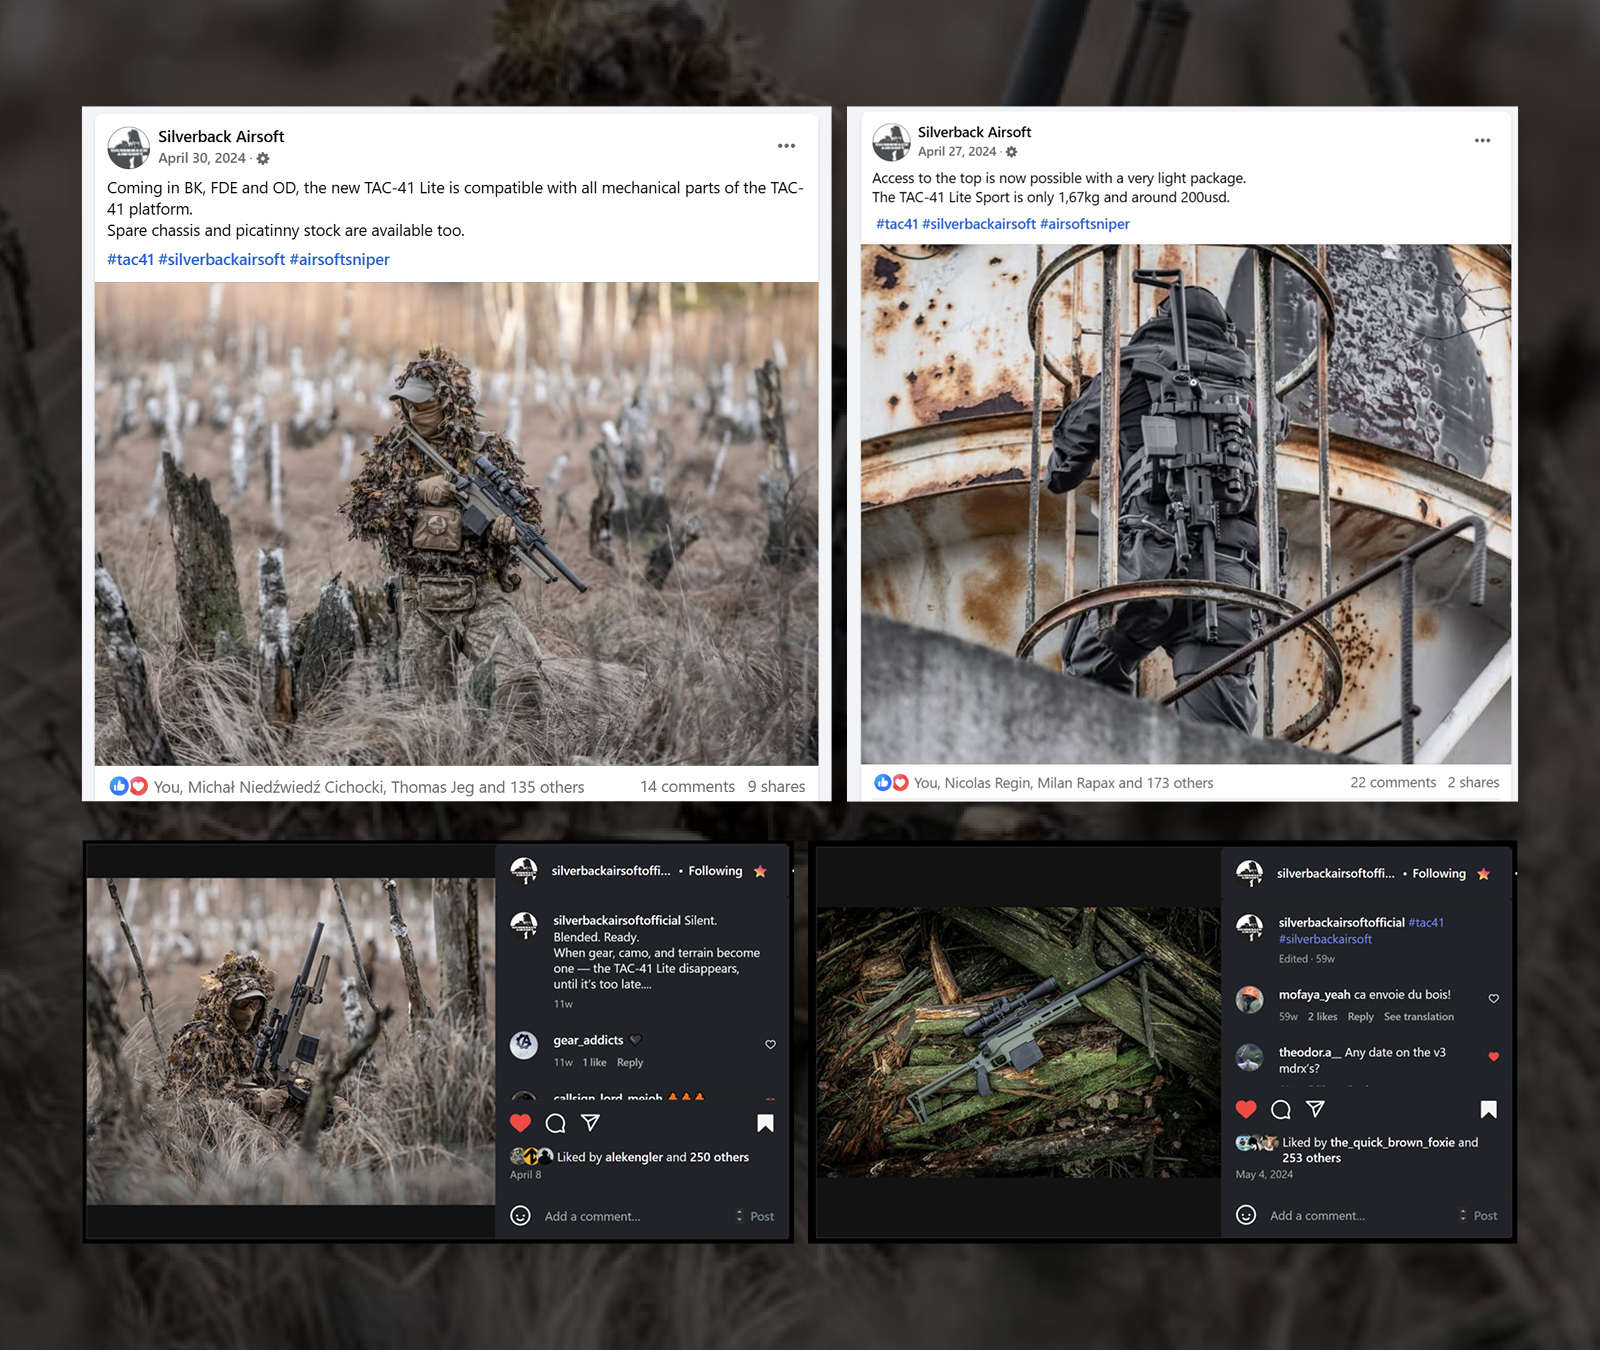Viewport: 1600px width, 1350px height.
Task: Open Silverback Airsoft page name, April 27 post
Action: [974, 132]
